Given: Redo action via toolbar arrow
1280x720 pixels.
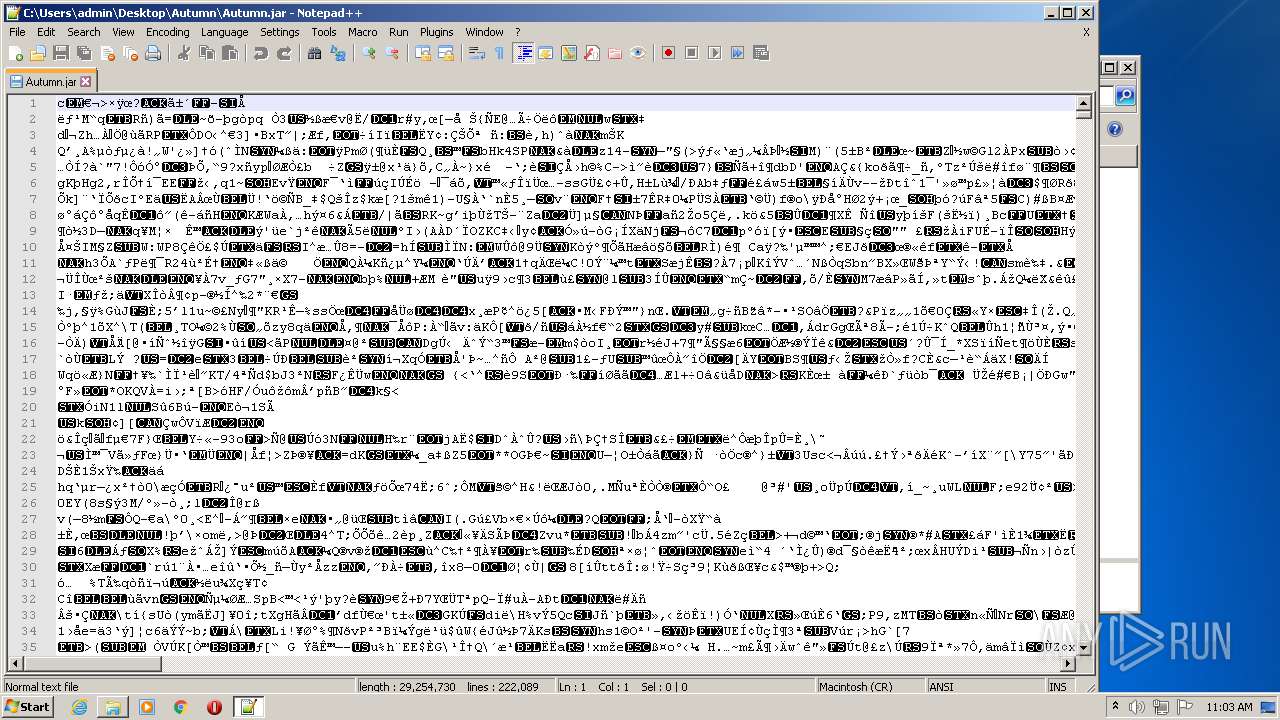Looking at the screenshot, I should tap(284, 53).
